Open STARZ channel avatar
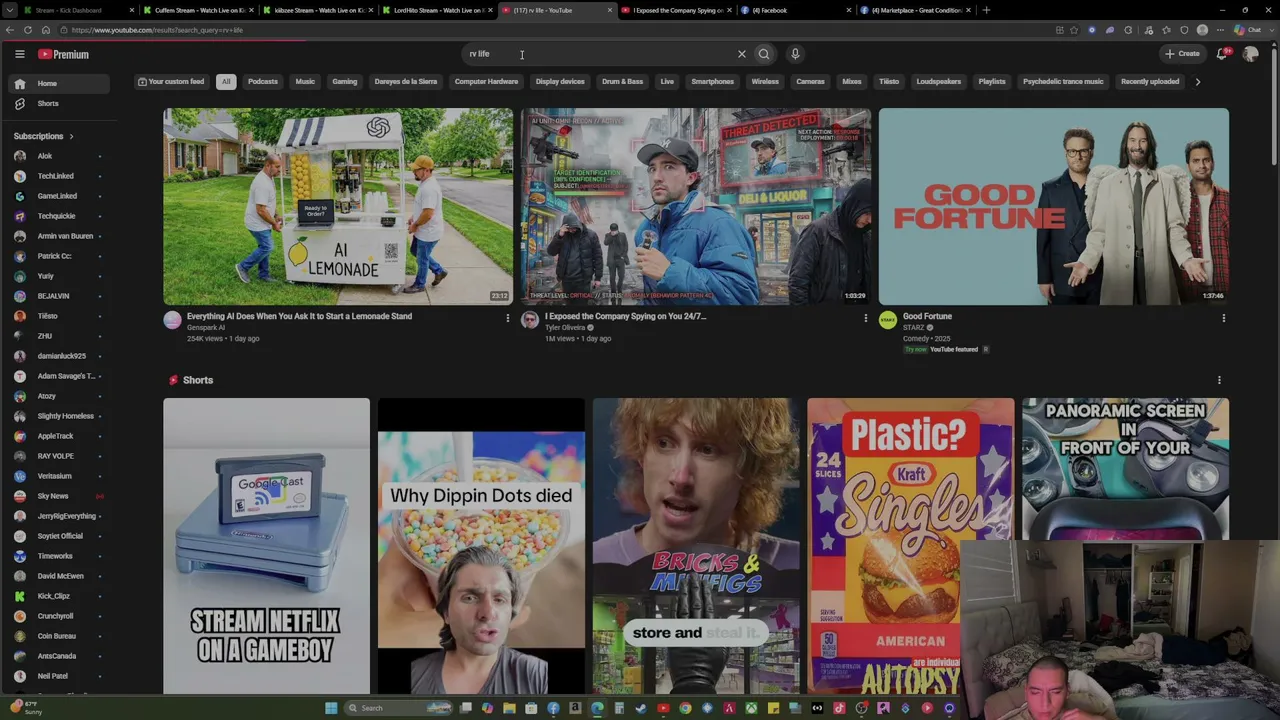 888,320
